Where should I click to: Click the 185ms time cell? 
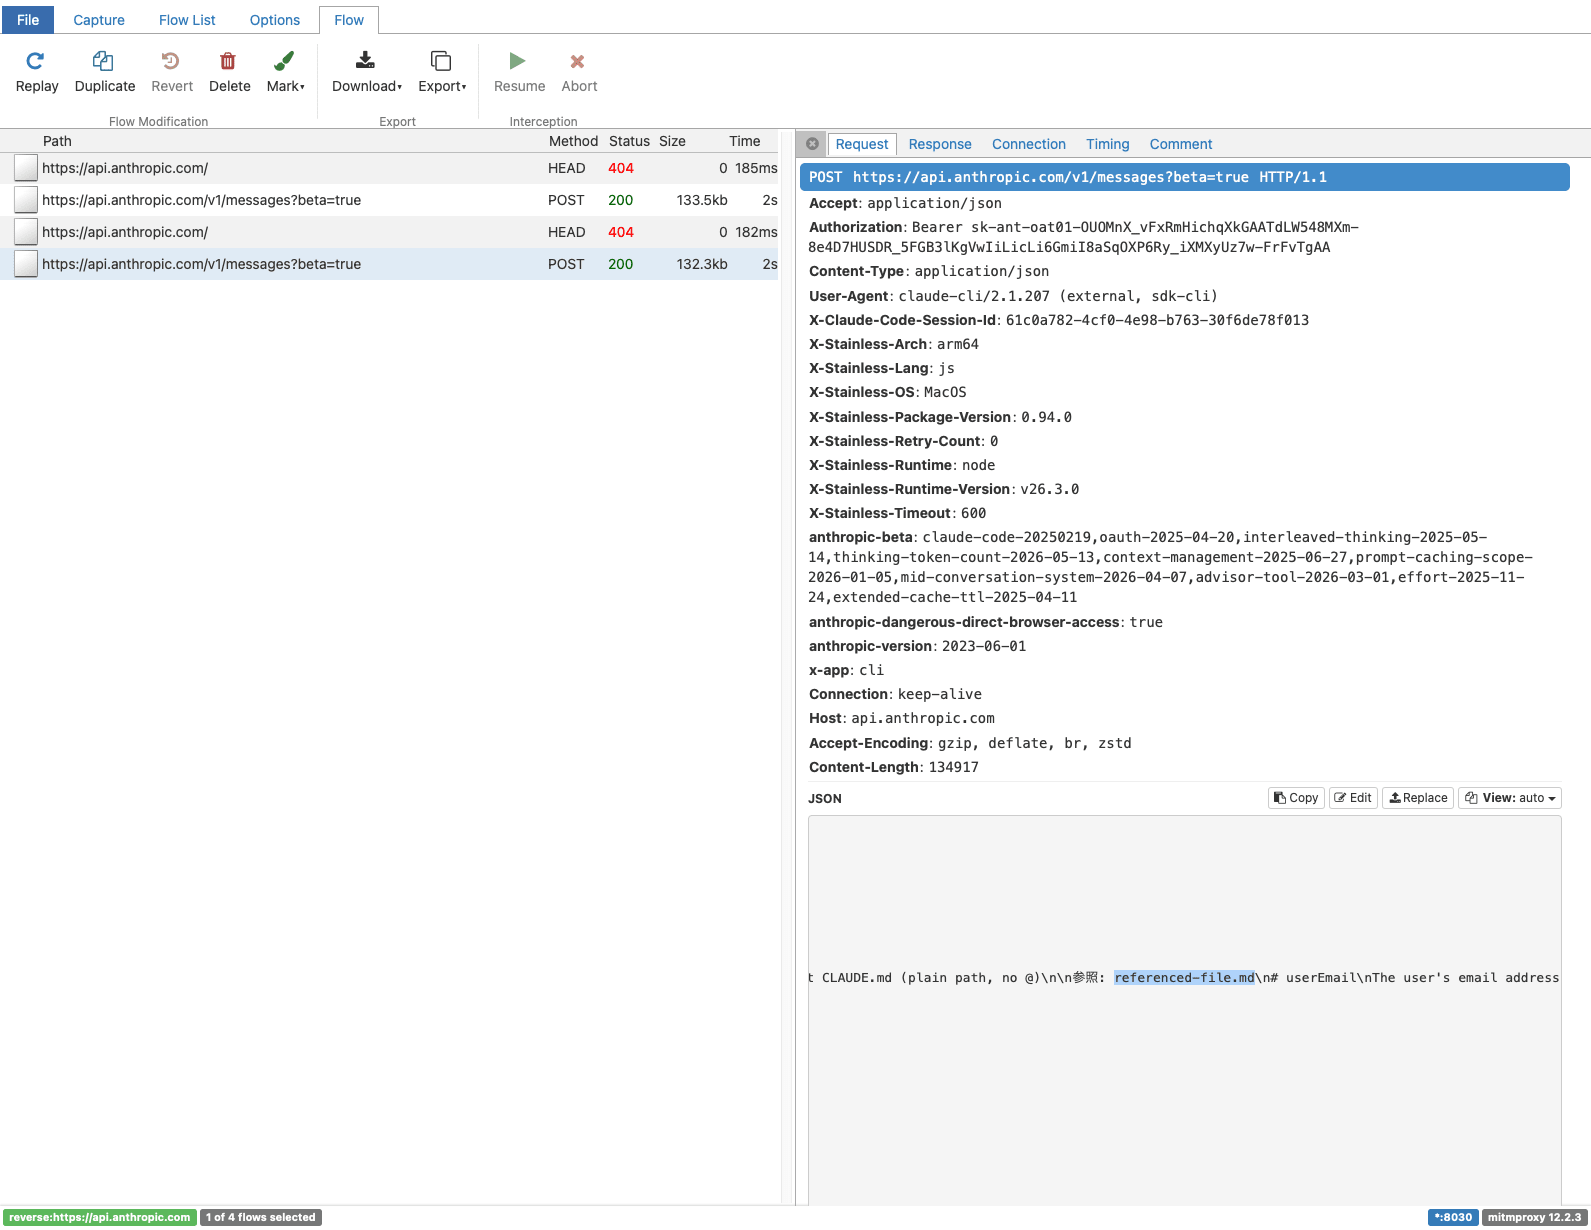point(756,168)
